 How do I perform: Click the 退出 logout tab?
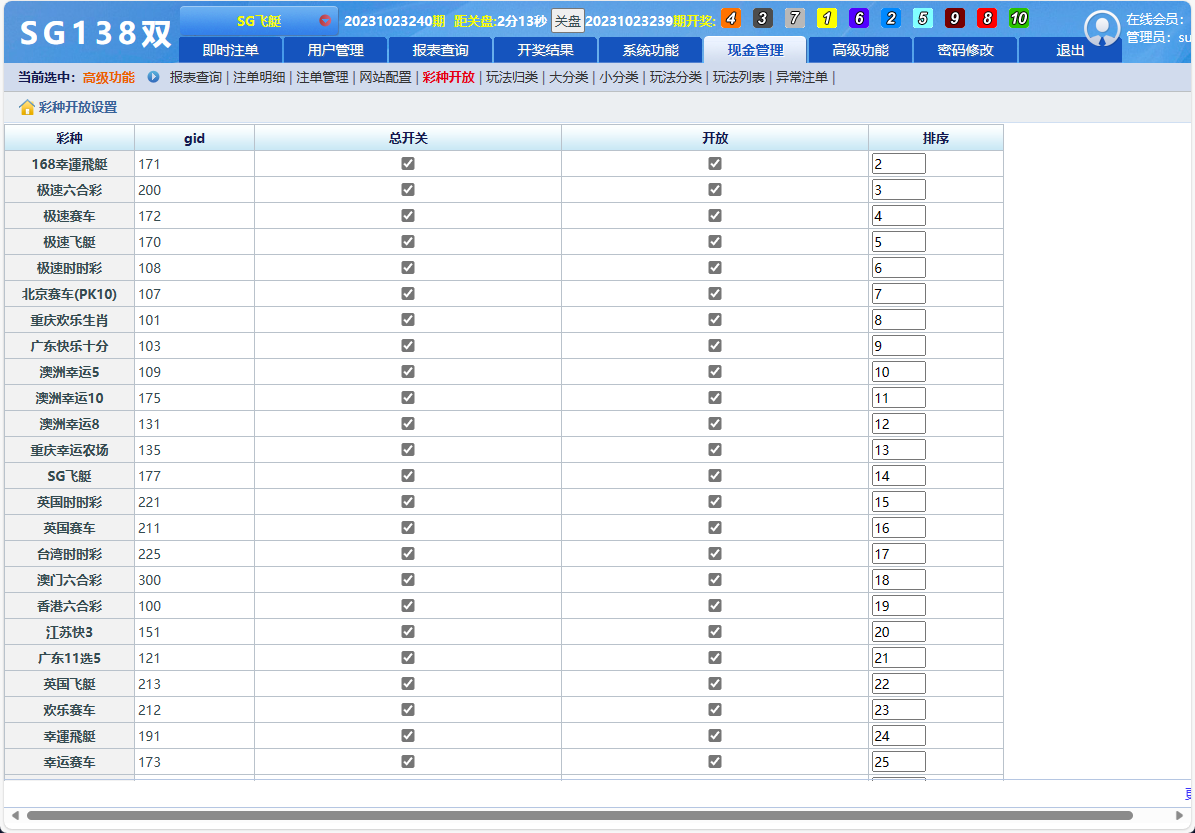pyautogui.click(x=1070, y=50)
